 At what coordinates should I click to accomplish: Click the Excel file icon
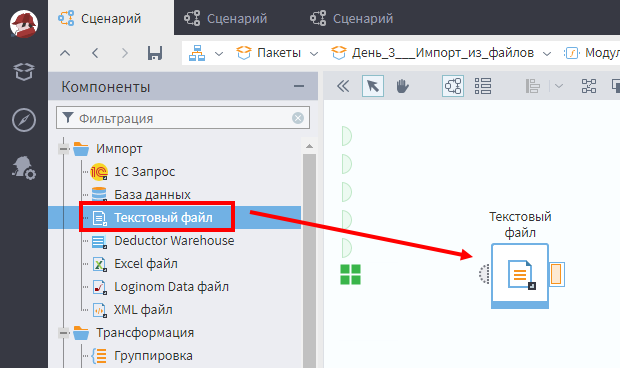click(x=99, y=264)
